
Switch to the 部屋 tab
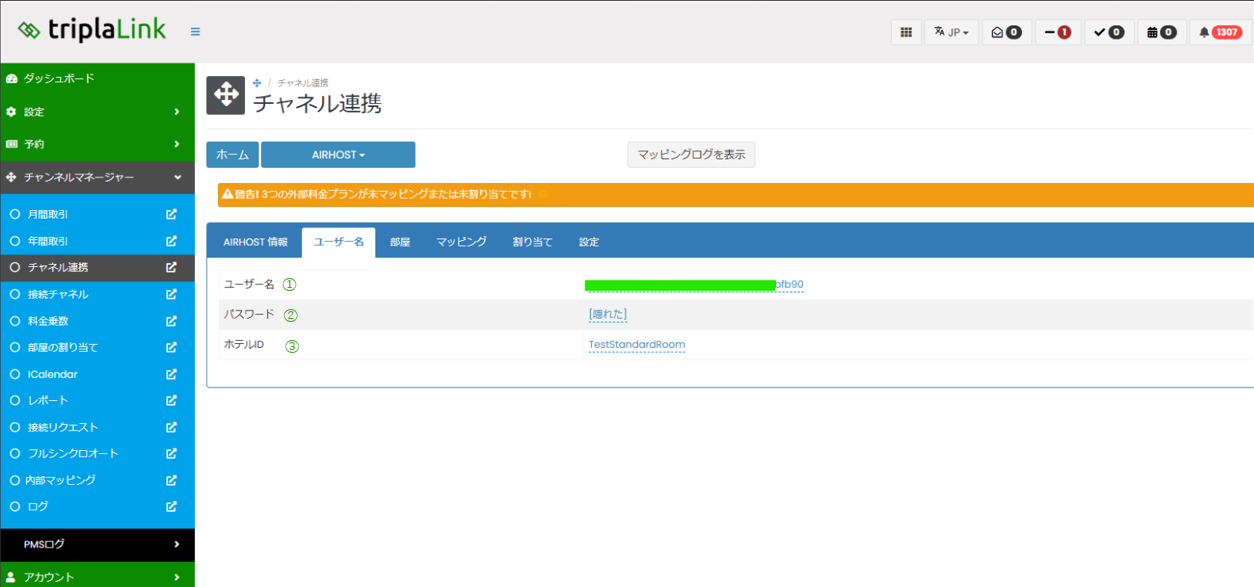(400, 242)
